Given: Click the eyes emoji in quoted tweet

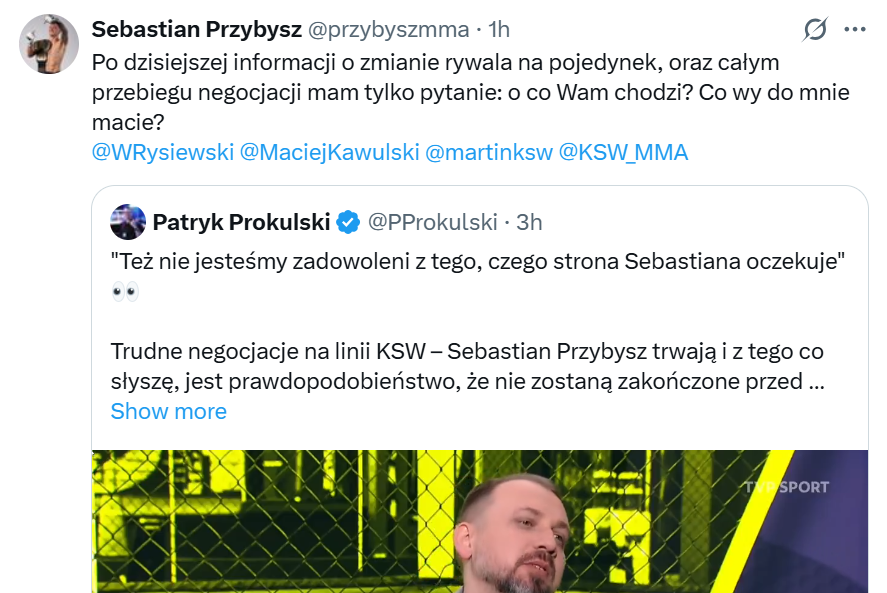Looking at the screenshot, I should point(125,292).
